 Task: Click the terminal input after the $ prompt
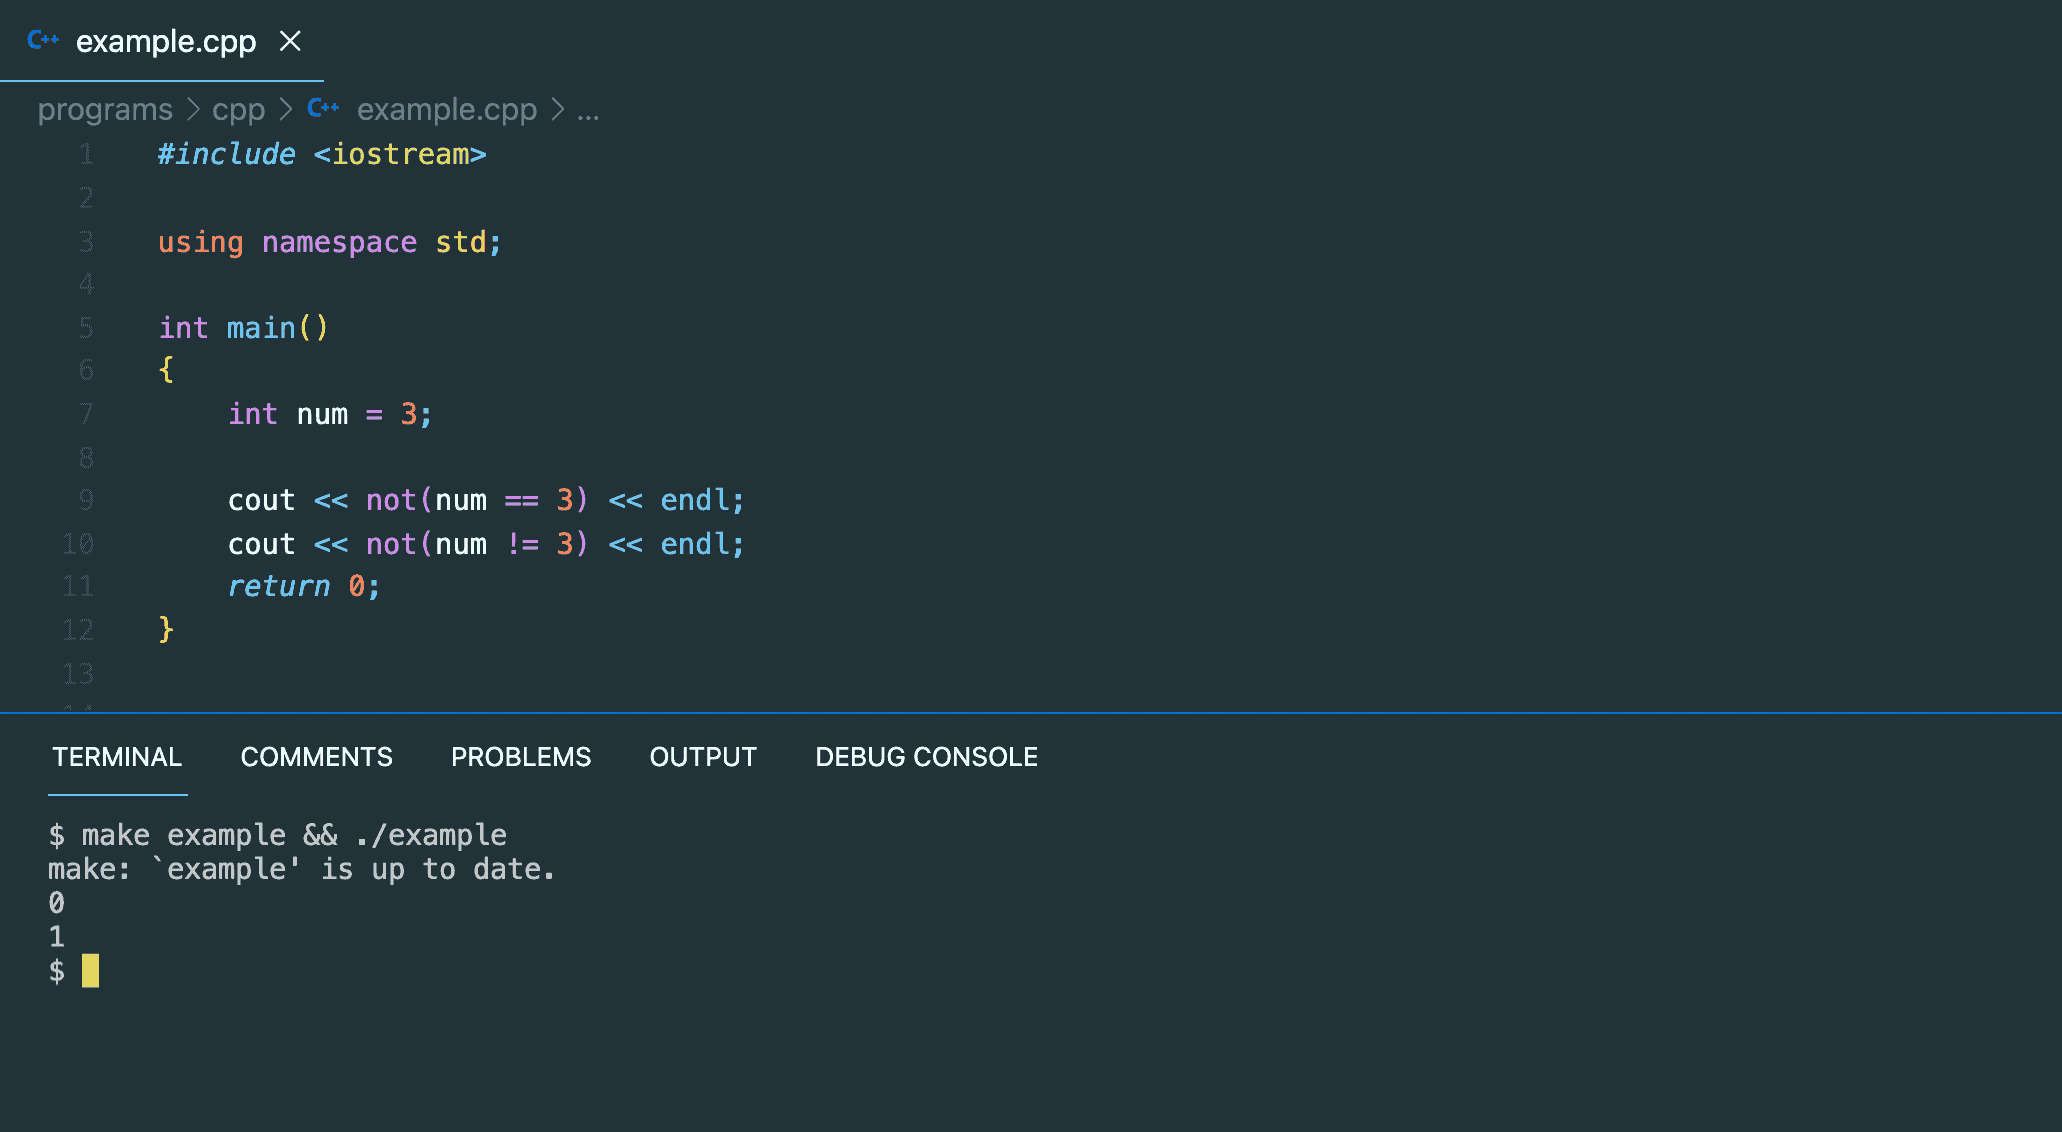[92, 971]
